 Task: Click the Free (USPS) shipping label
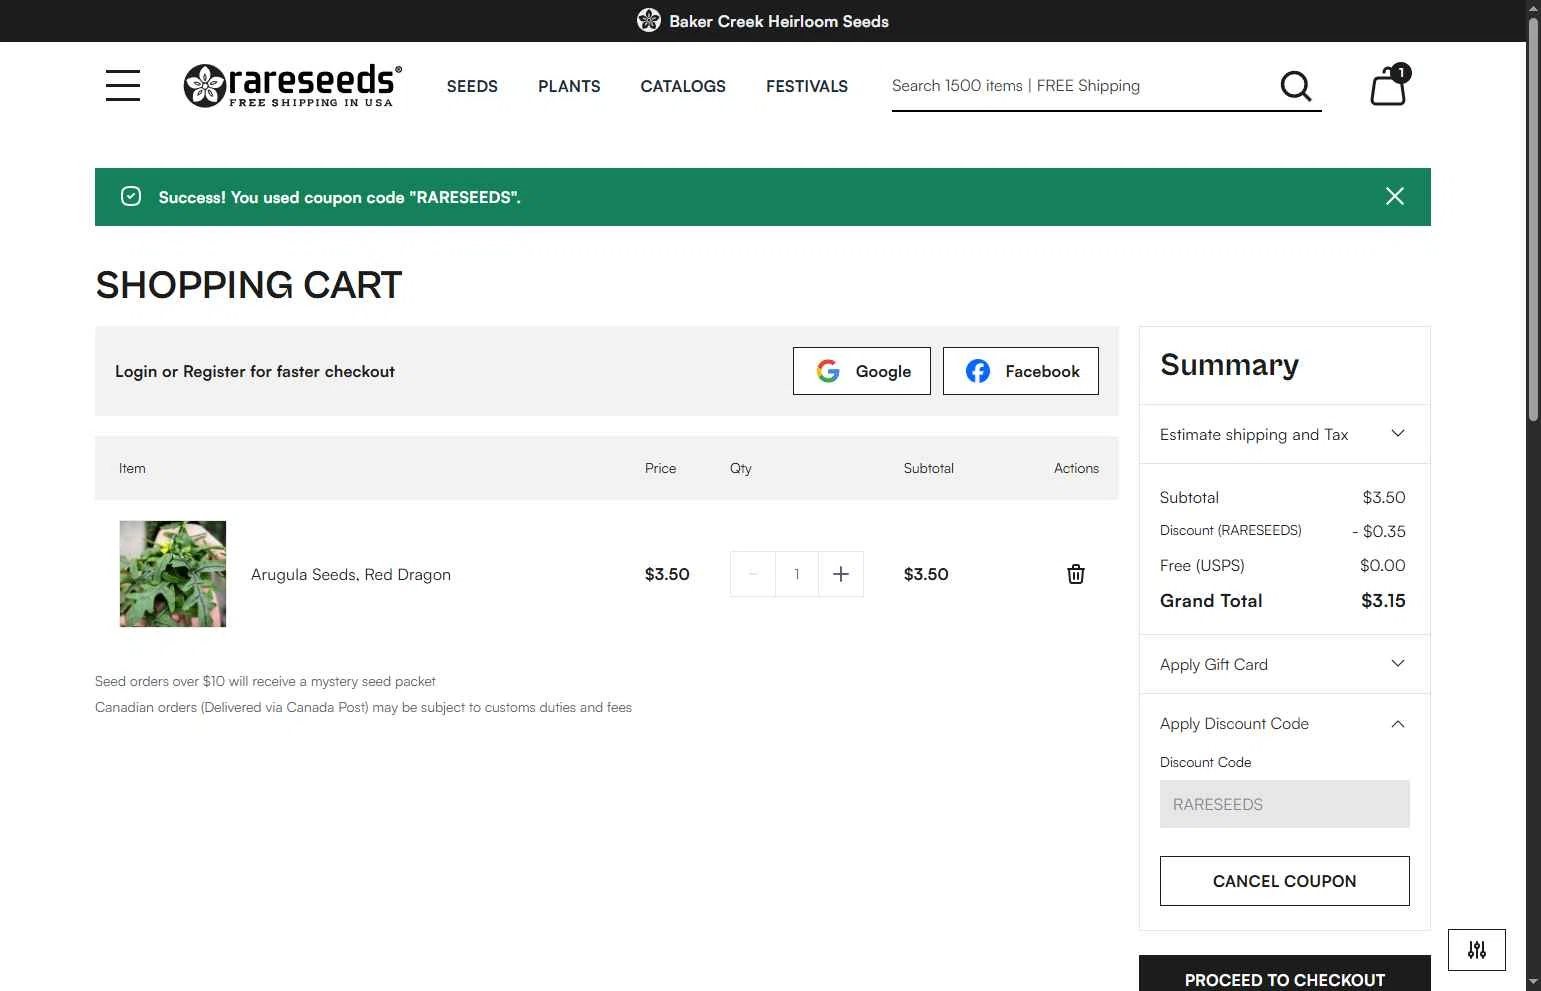click(1202, 565)
